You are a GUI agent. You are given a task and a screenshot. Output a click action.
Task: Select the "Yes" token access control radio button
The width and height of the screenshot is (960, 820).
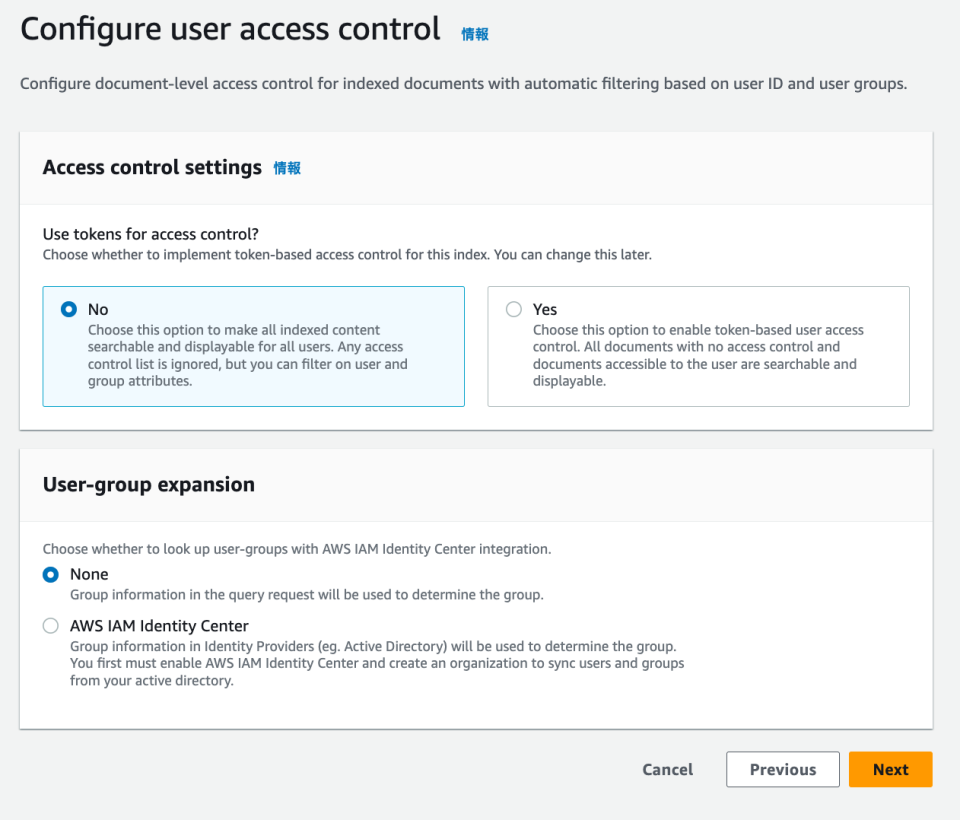click(x=513, y=309)
